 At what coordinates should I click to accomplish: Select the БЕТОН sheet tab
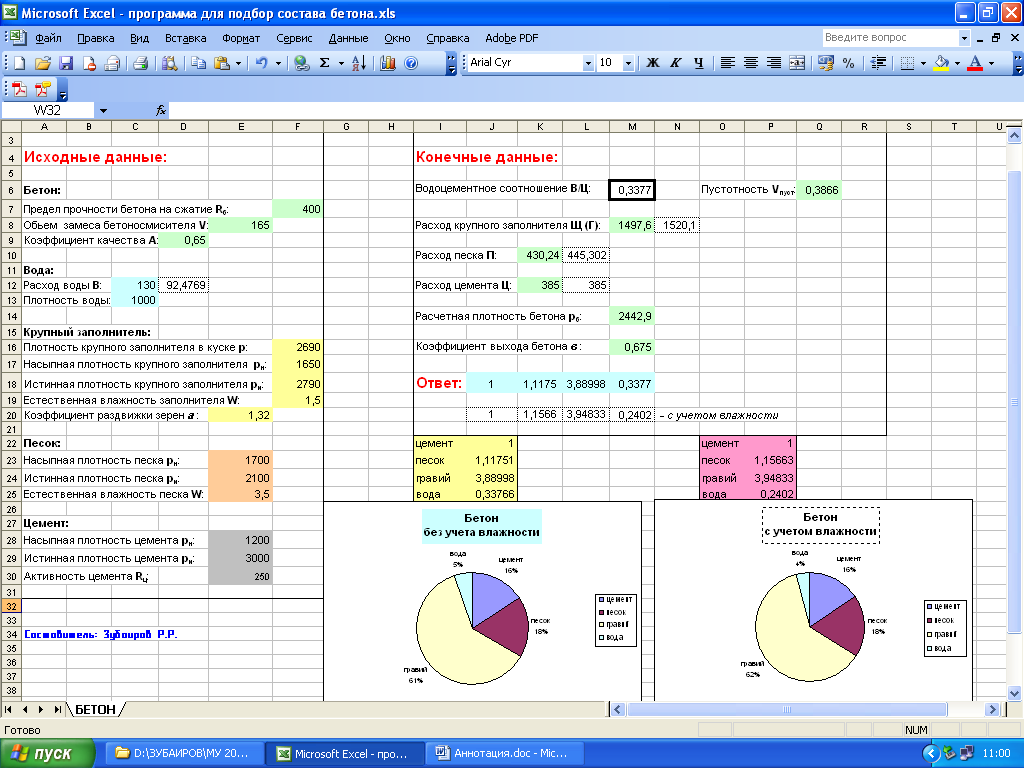pyautogui.click(x=95, y=709)
